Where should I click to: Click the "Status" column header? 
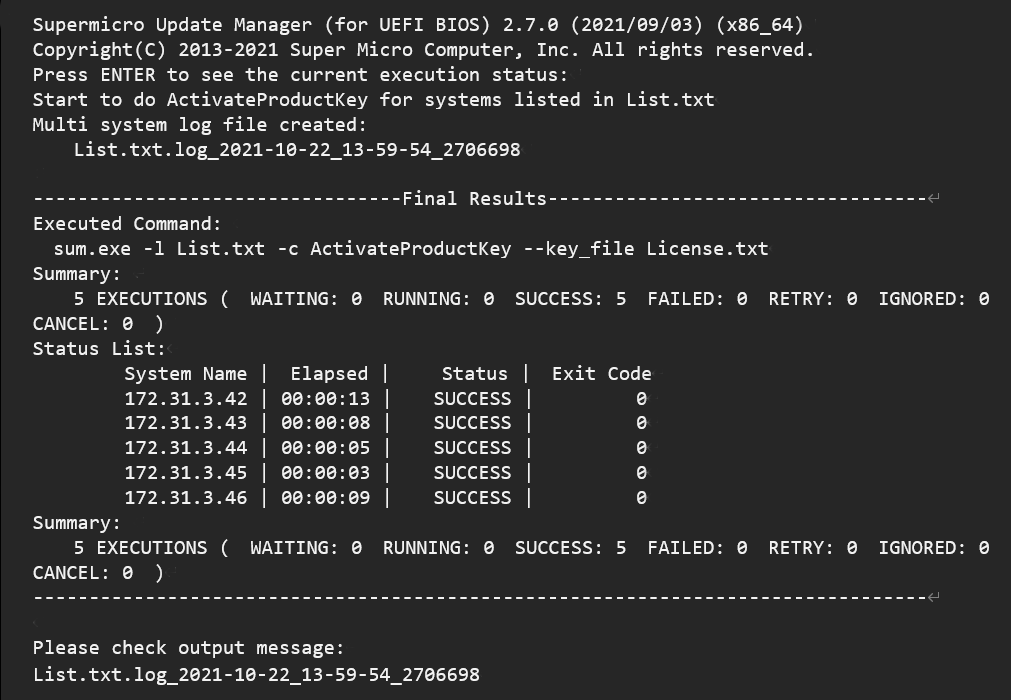click(474, 374)
